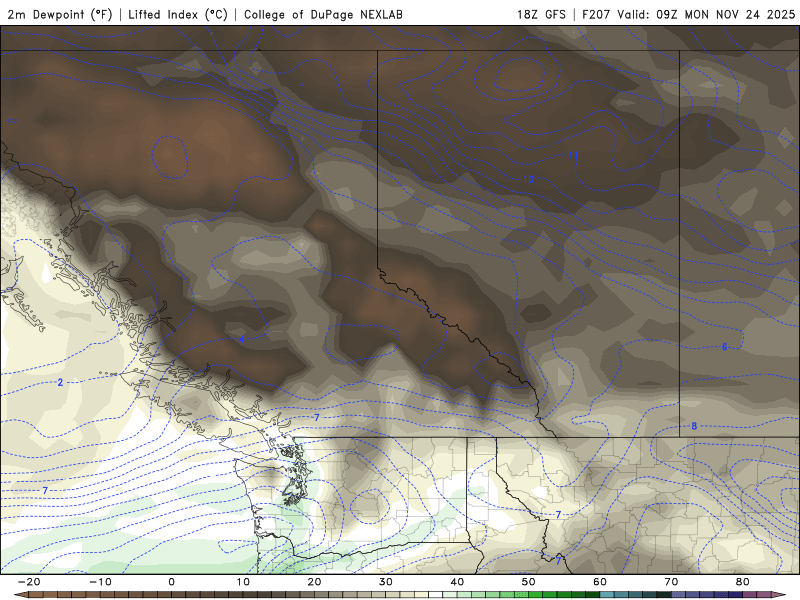Click the blue contour label "2"
The image size is (800, 600).
(x=60, y=382)
